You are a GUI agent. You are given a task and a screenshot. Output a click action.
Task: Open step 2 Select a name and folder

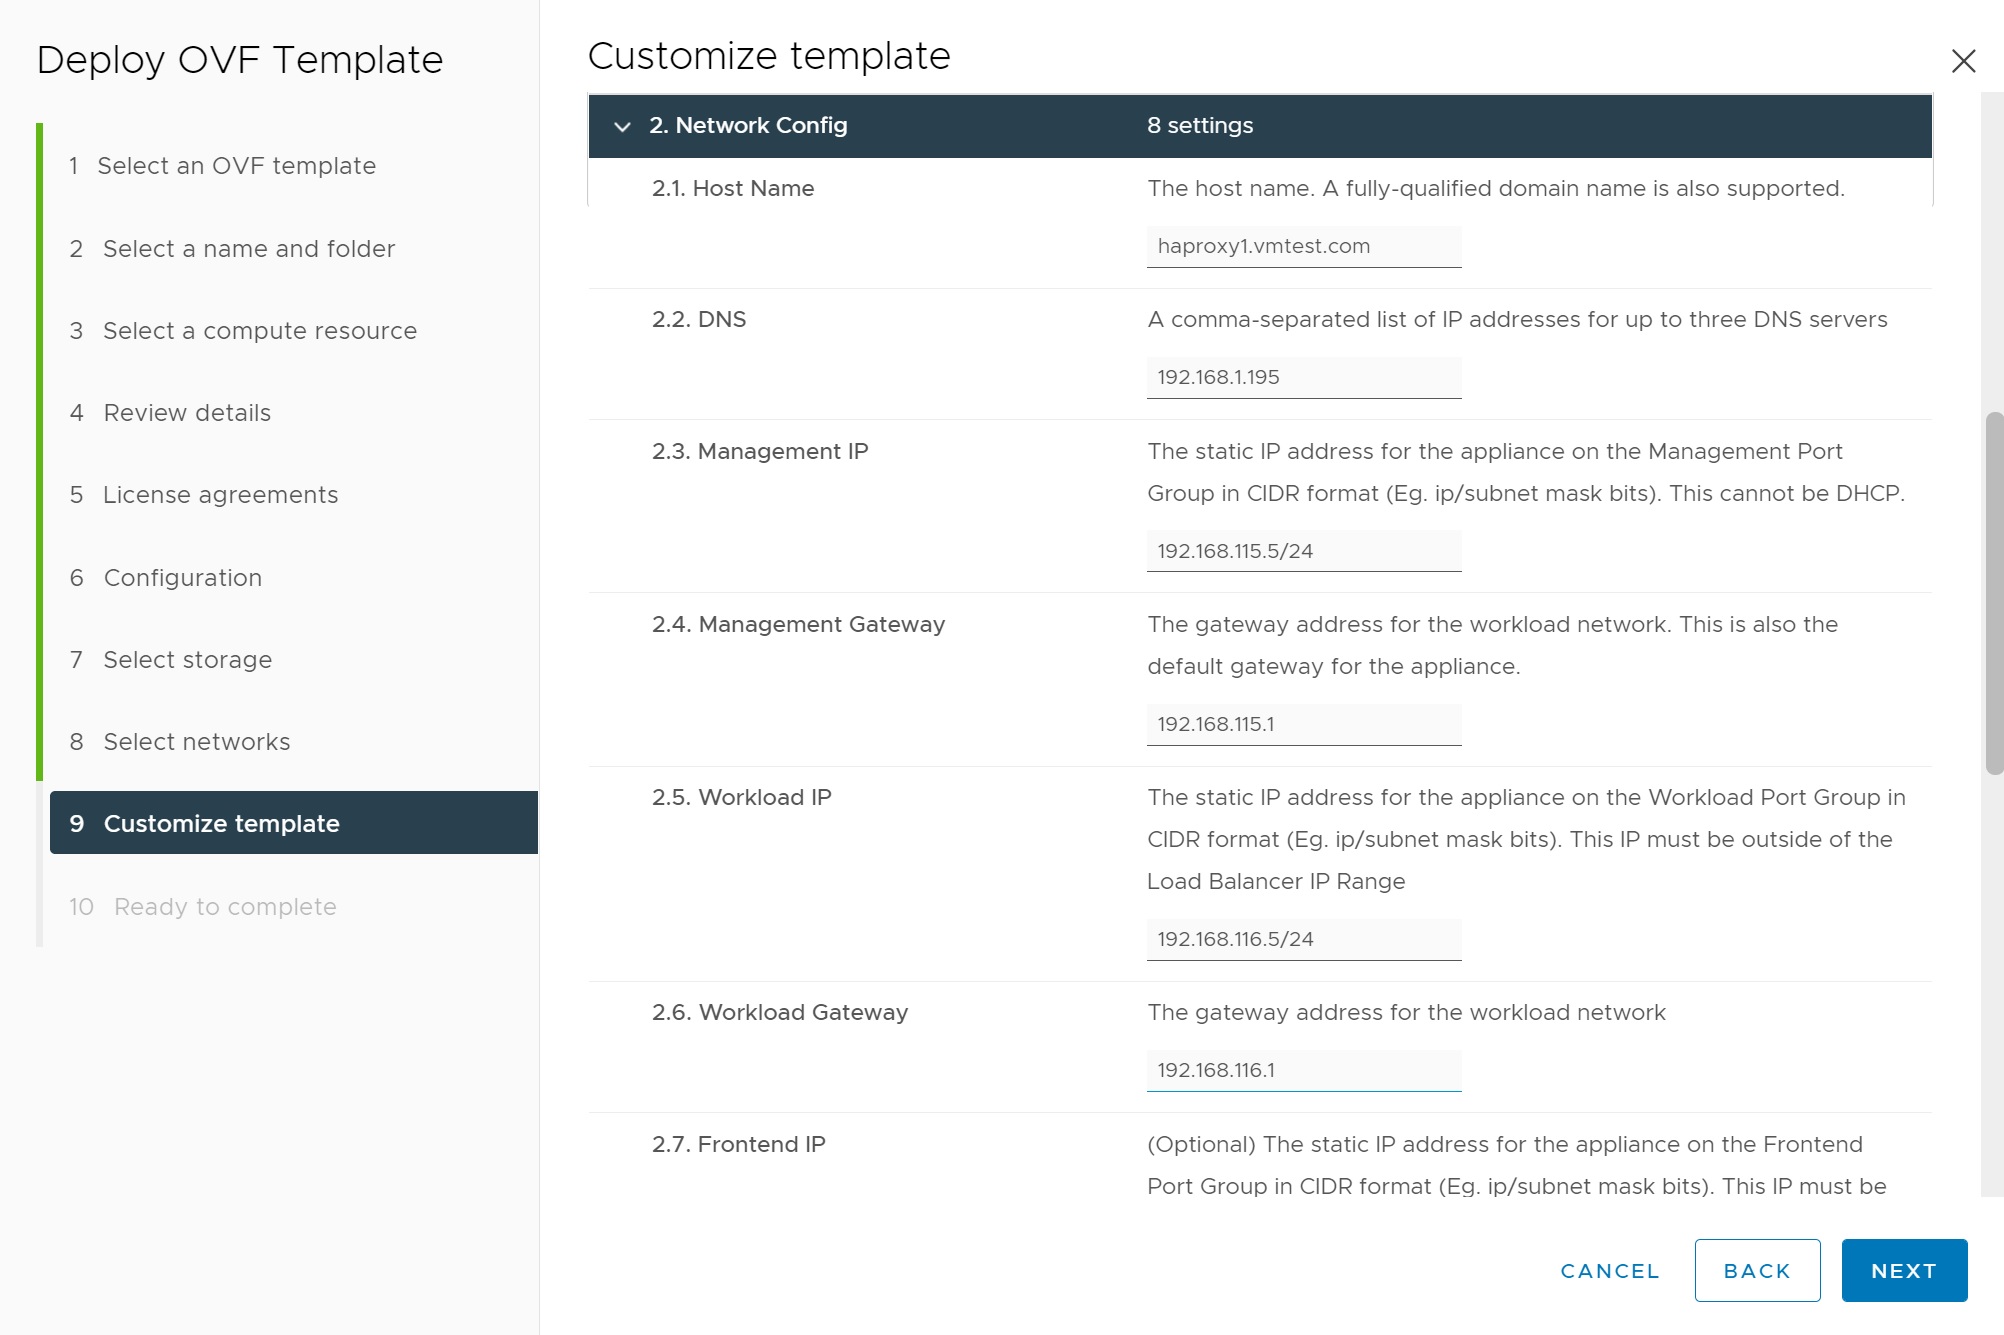[248, 249]
